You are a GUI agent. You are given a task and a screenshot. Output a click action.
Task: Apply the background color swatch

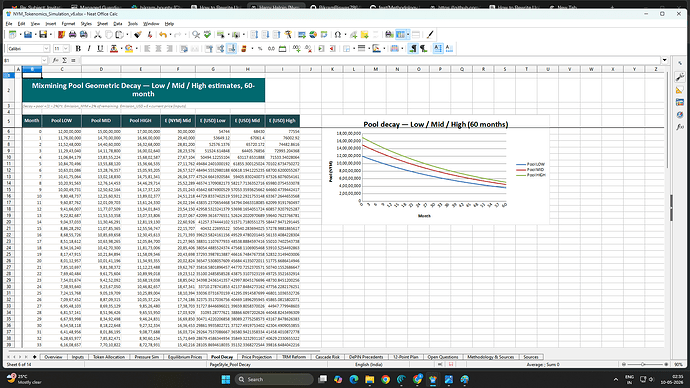128,48
